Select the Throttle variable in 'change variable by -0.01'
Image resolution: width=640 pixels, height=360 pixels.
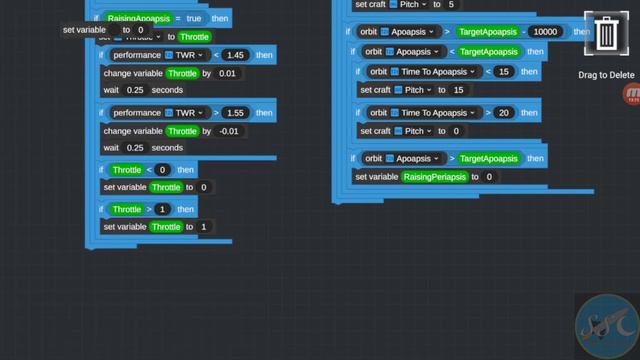point(182,131)
